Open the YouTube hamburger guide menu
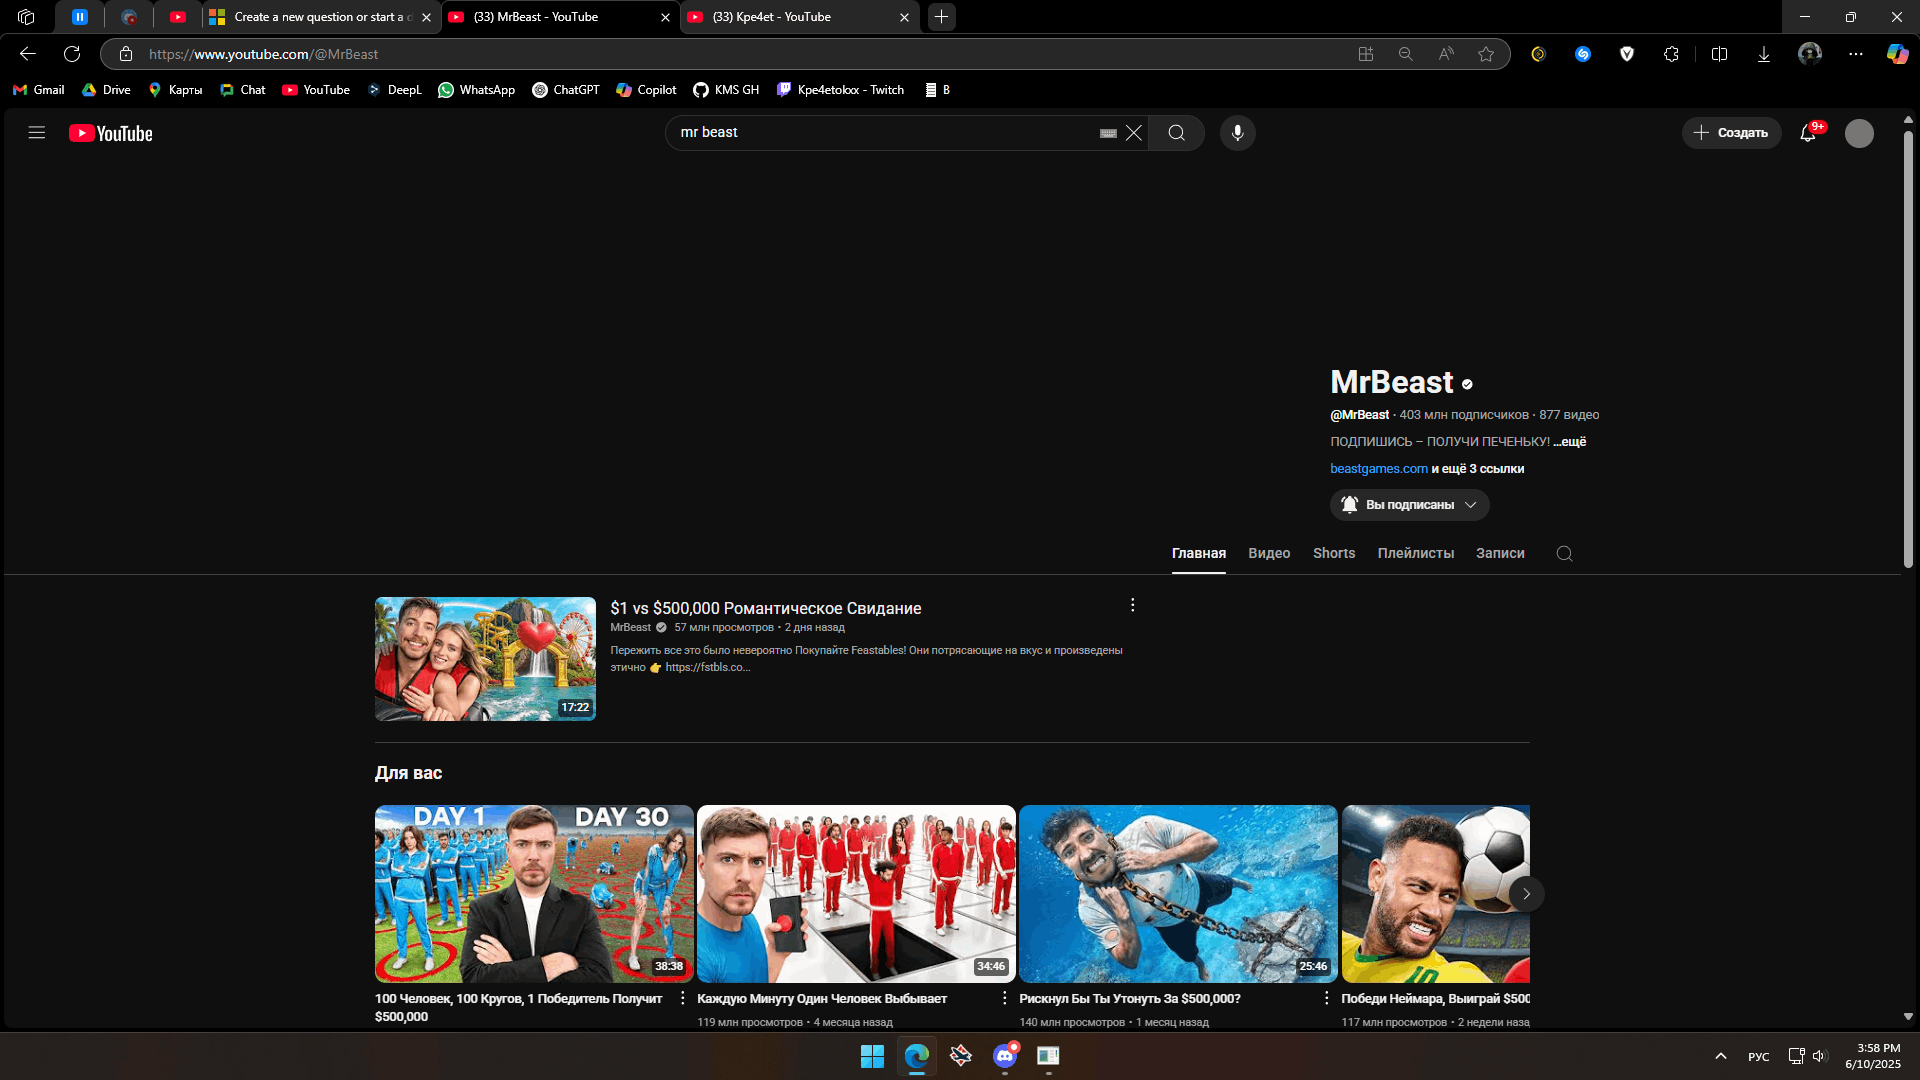 pos(37,133)
